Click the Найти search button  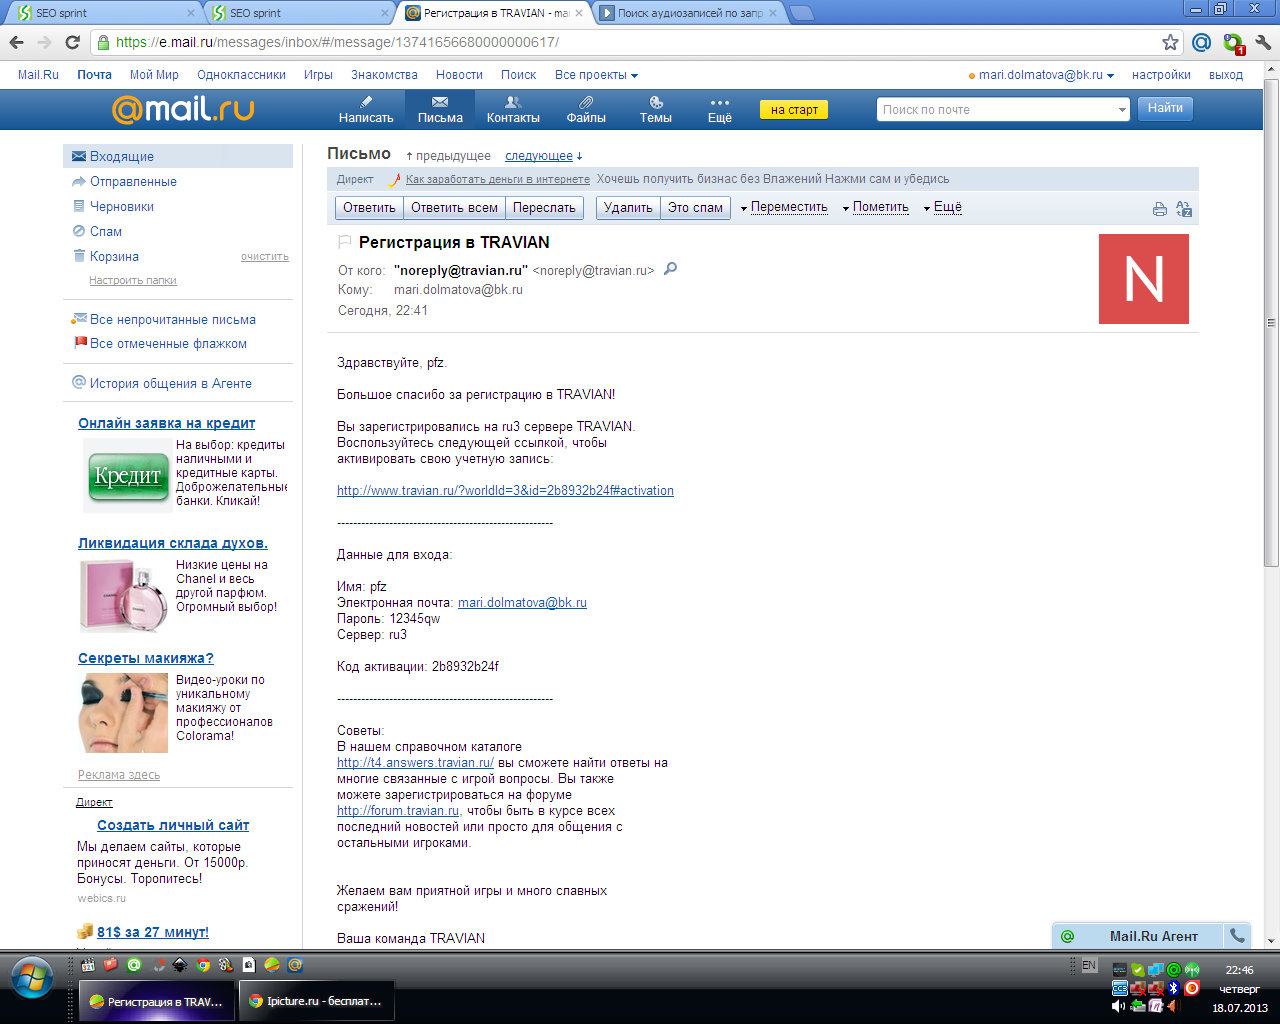[x=1165, y=109]
